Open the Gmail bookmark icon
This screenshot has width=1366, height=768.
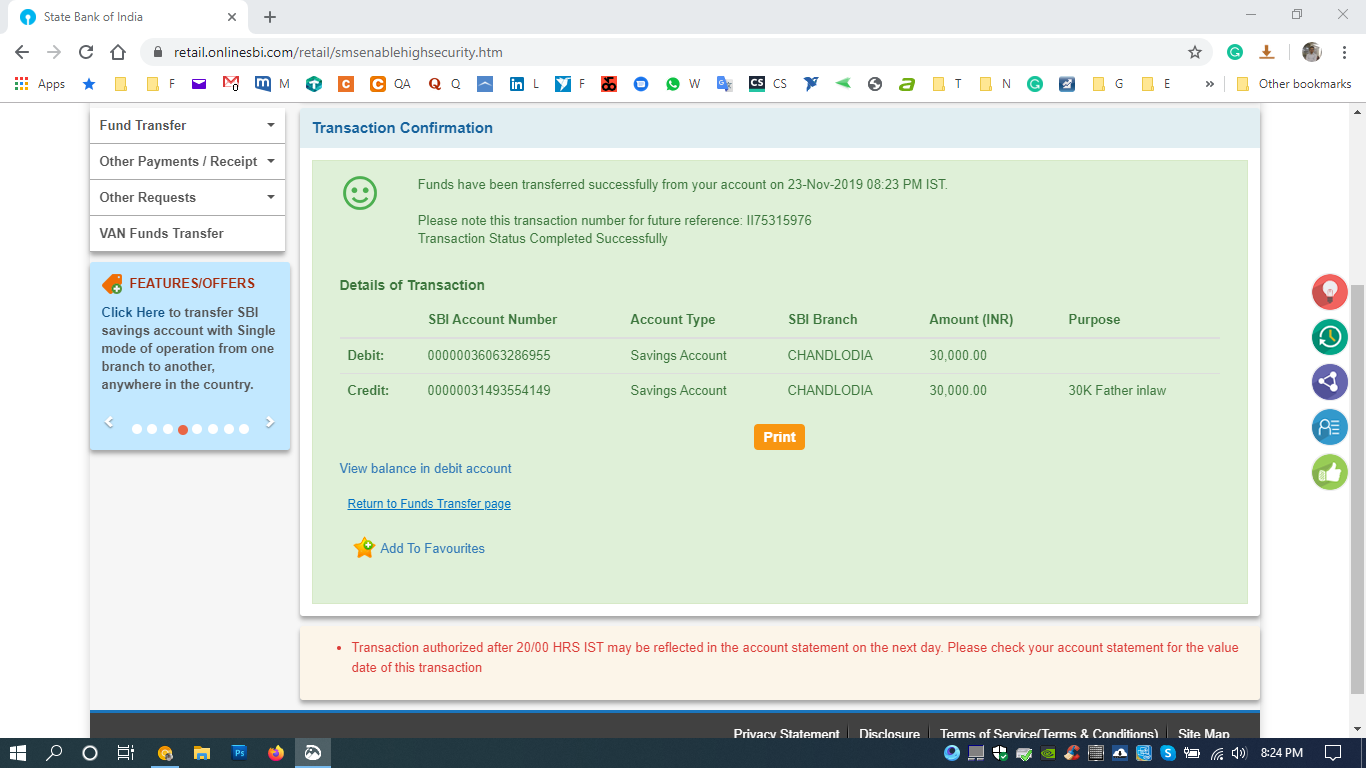click(x=230, y=84)
